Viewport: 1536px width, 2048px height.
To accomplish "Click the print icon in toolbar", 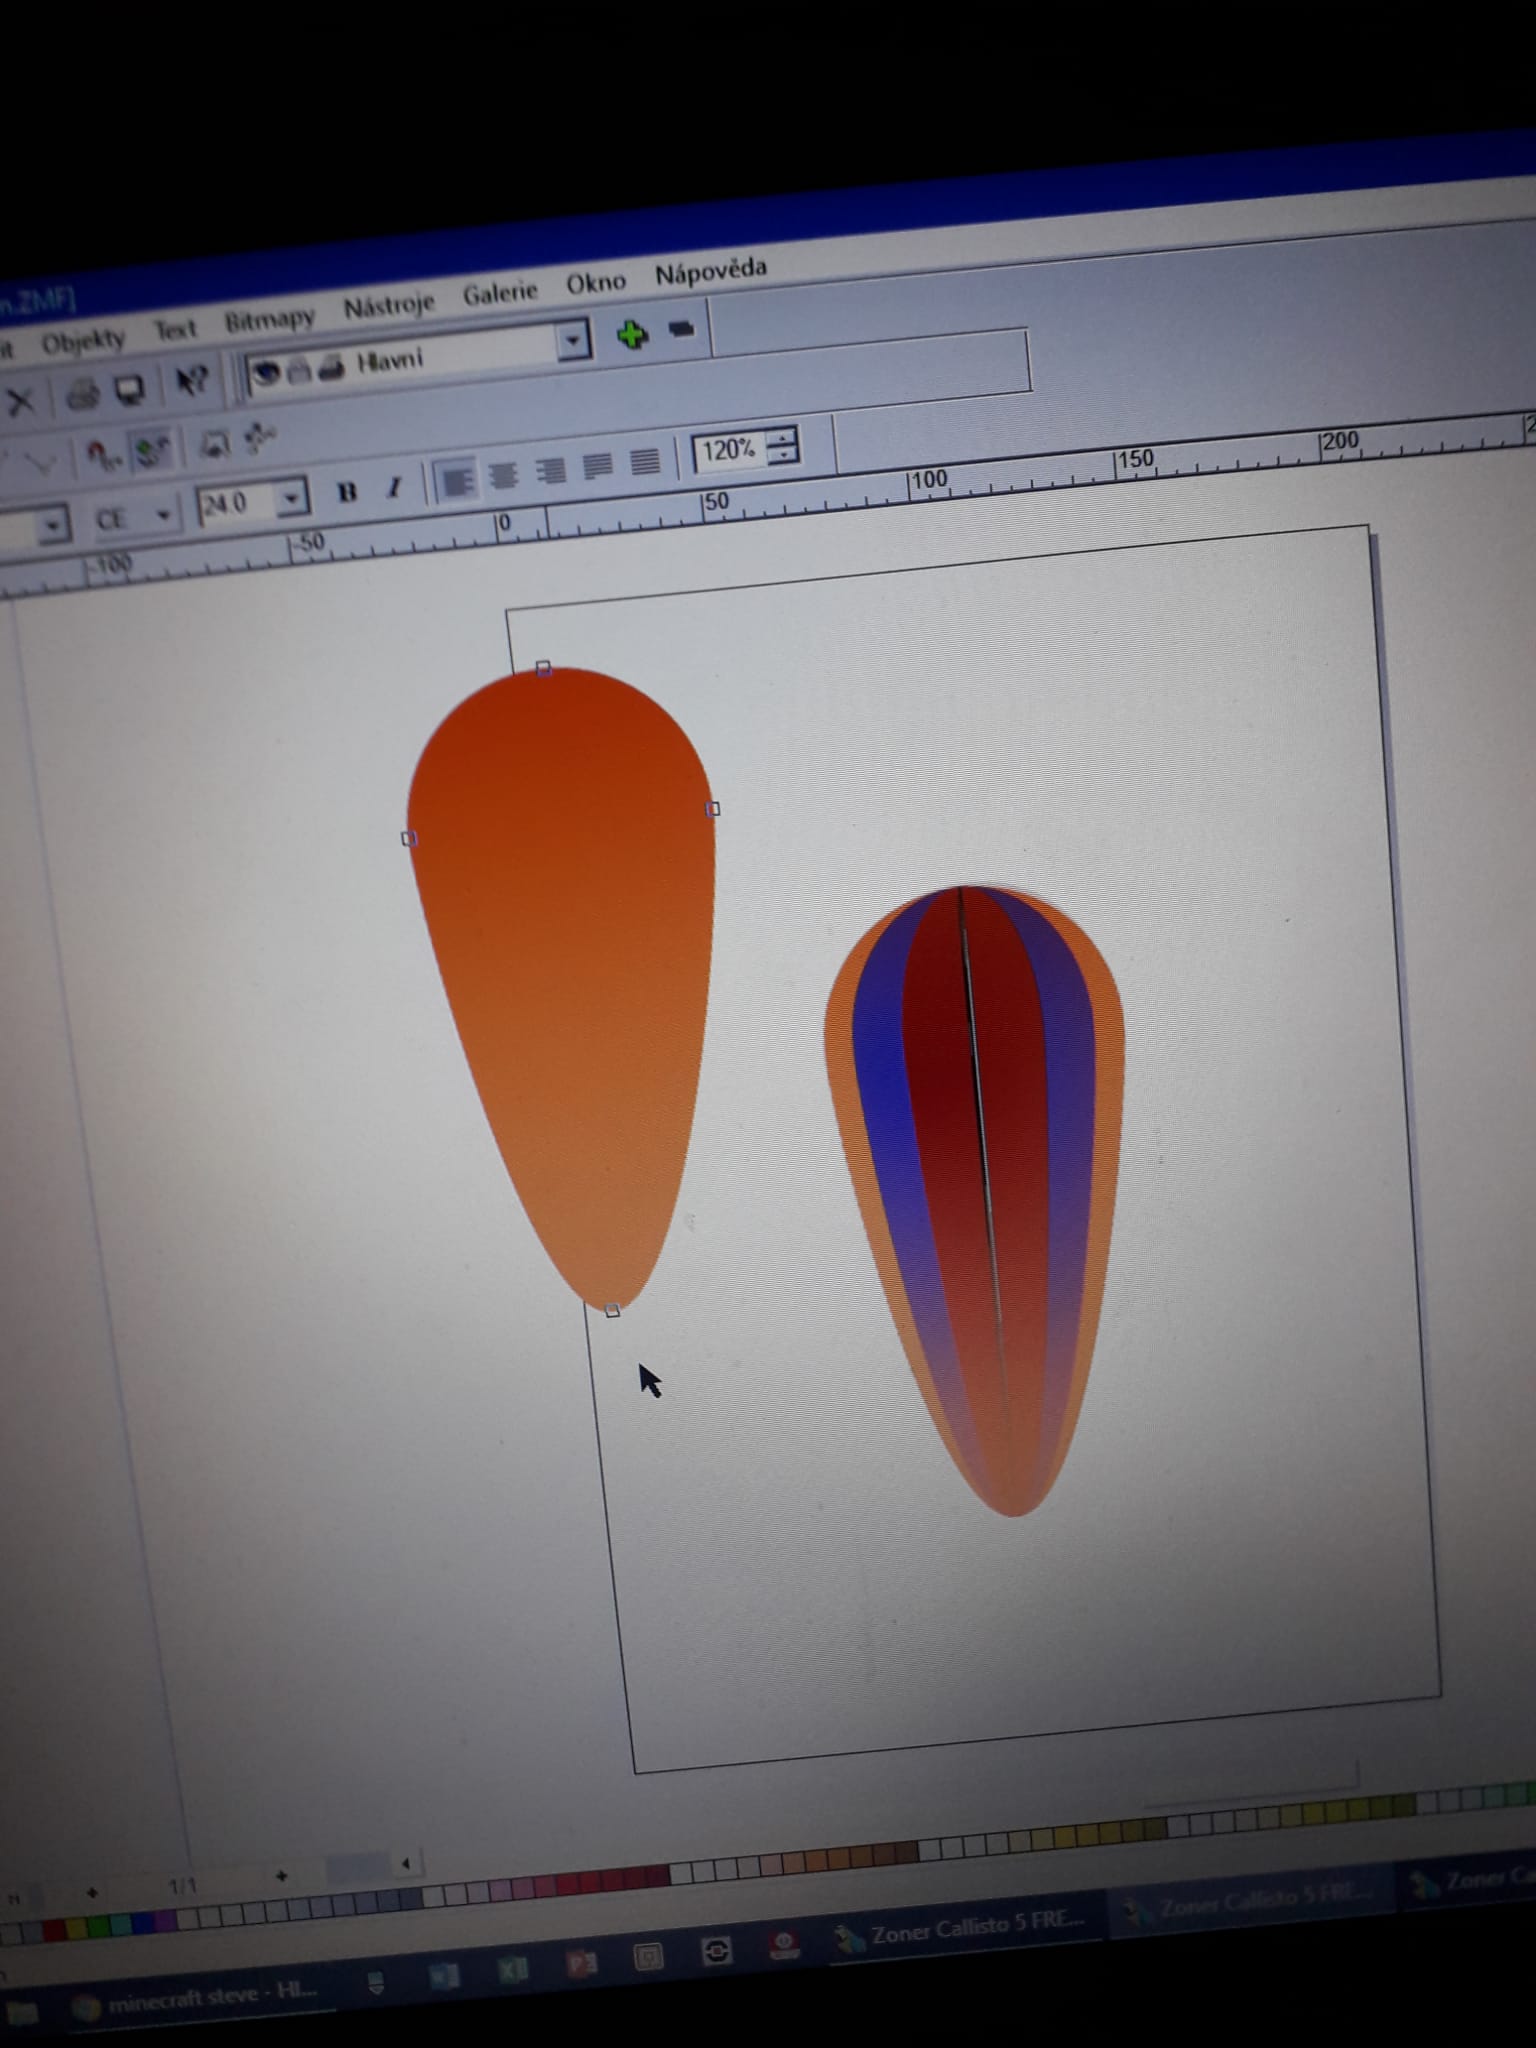I will [83, 395].
